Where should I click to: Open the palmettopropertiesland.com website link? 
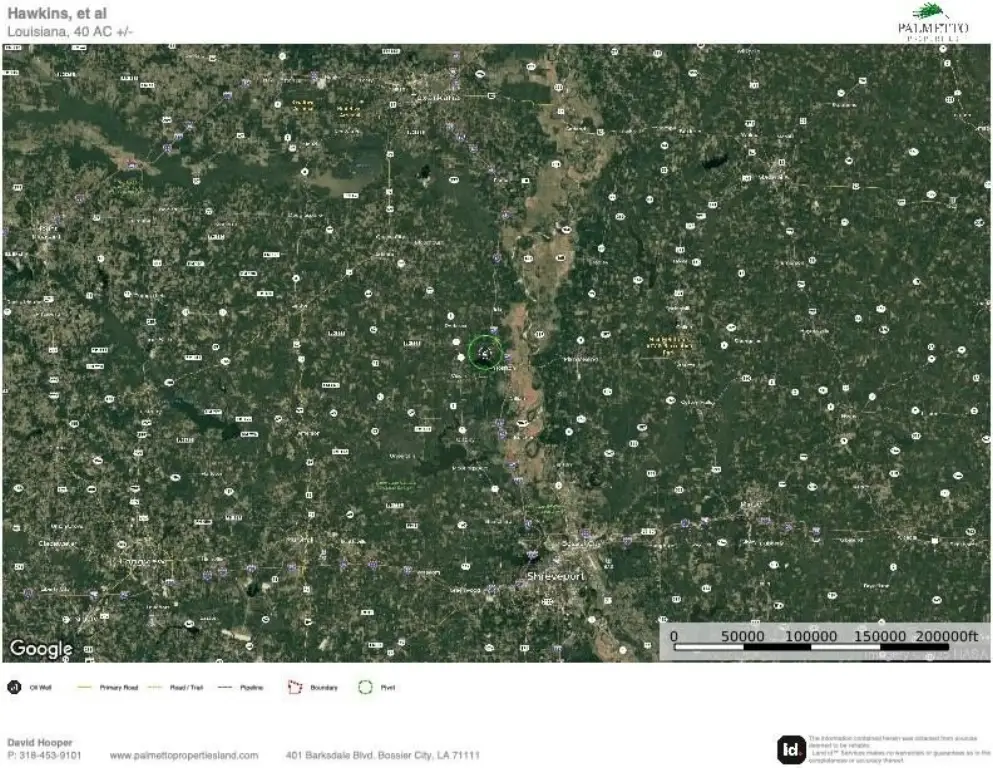(x=184, y=755)
